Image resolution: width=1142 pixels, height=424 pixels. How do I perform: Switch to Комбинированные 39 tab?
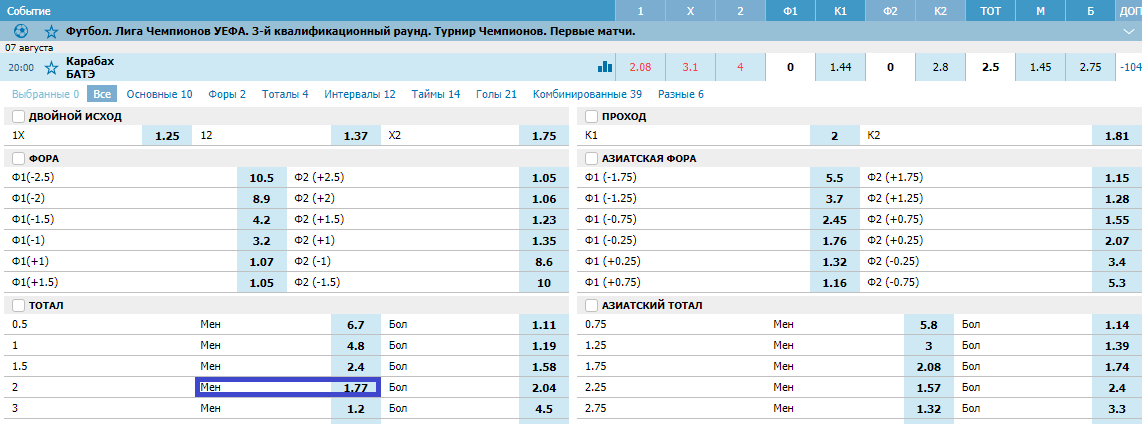(587, 94)
